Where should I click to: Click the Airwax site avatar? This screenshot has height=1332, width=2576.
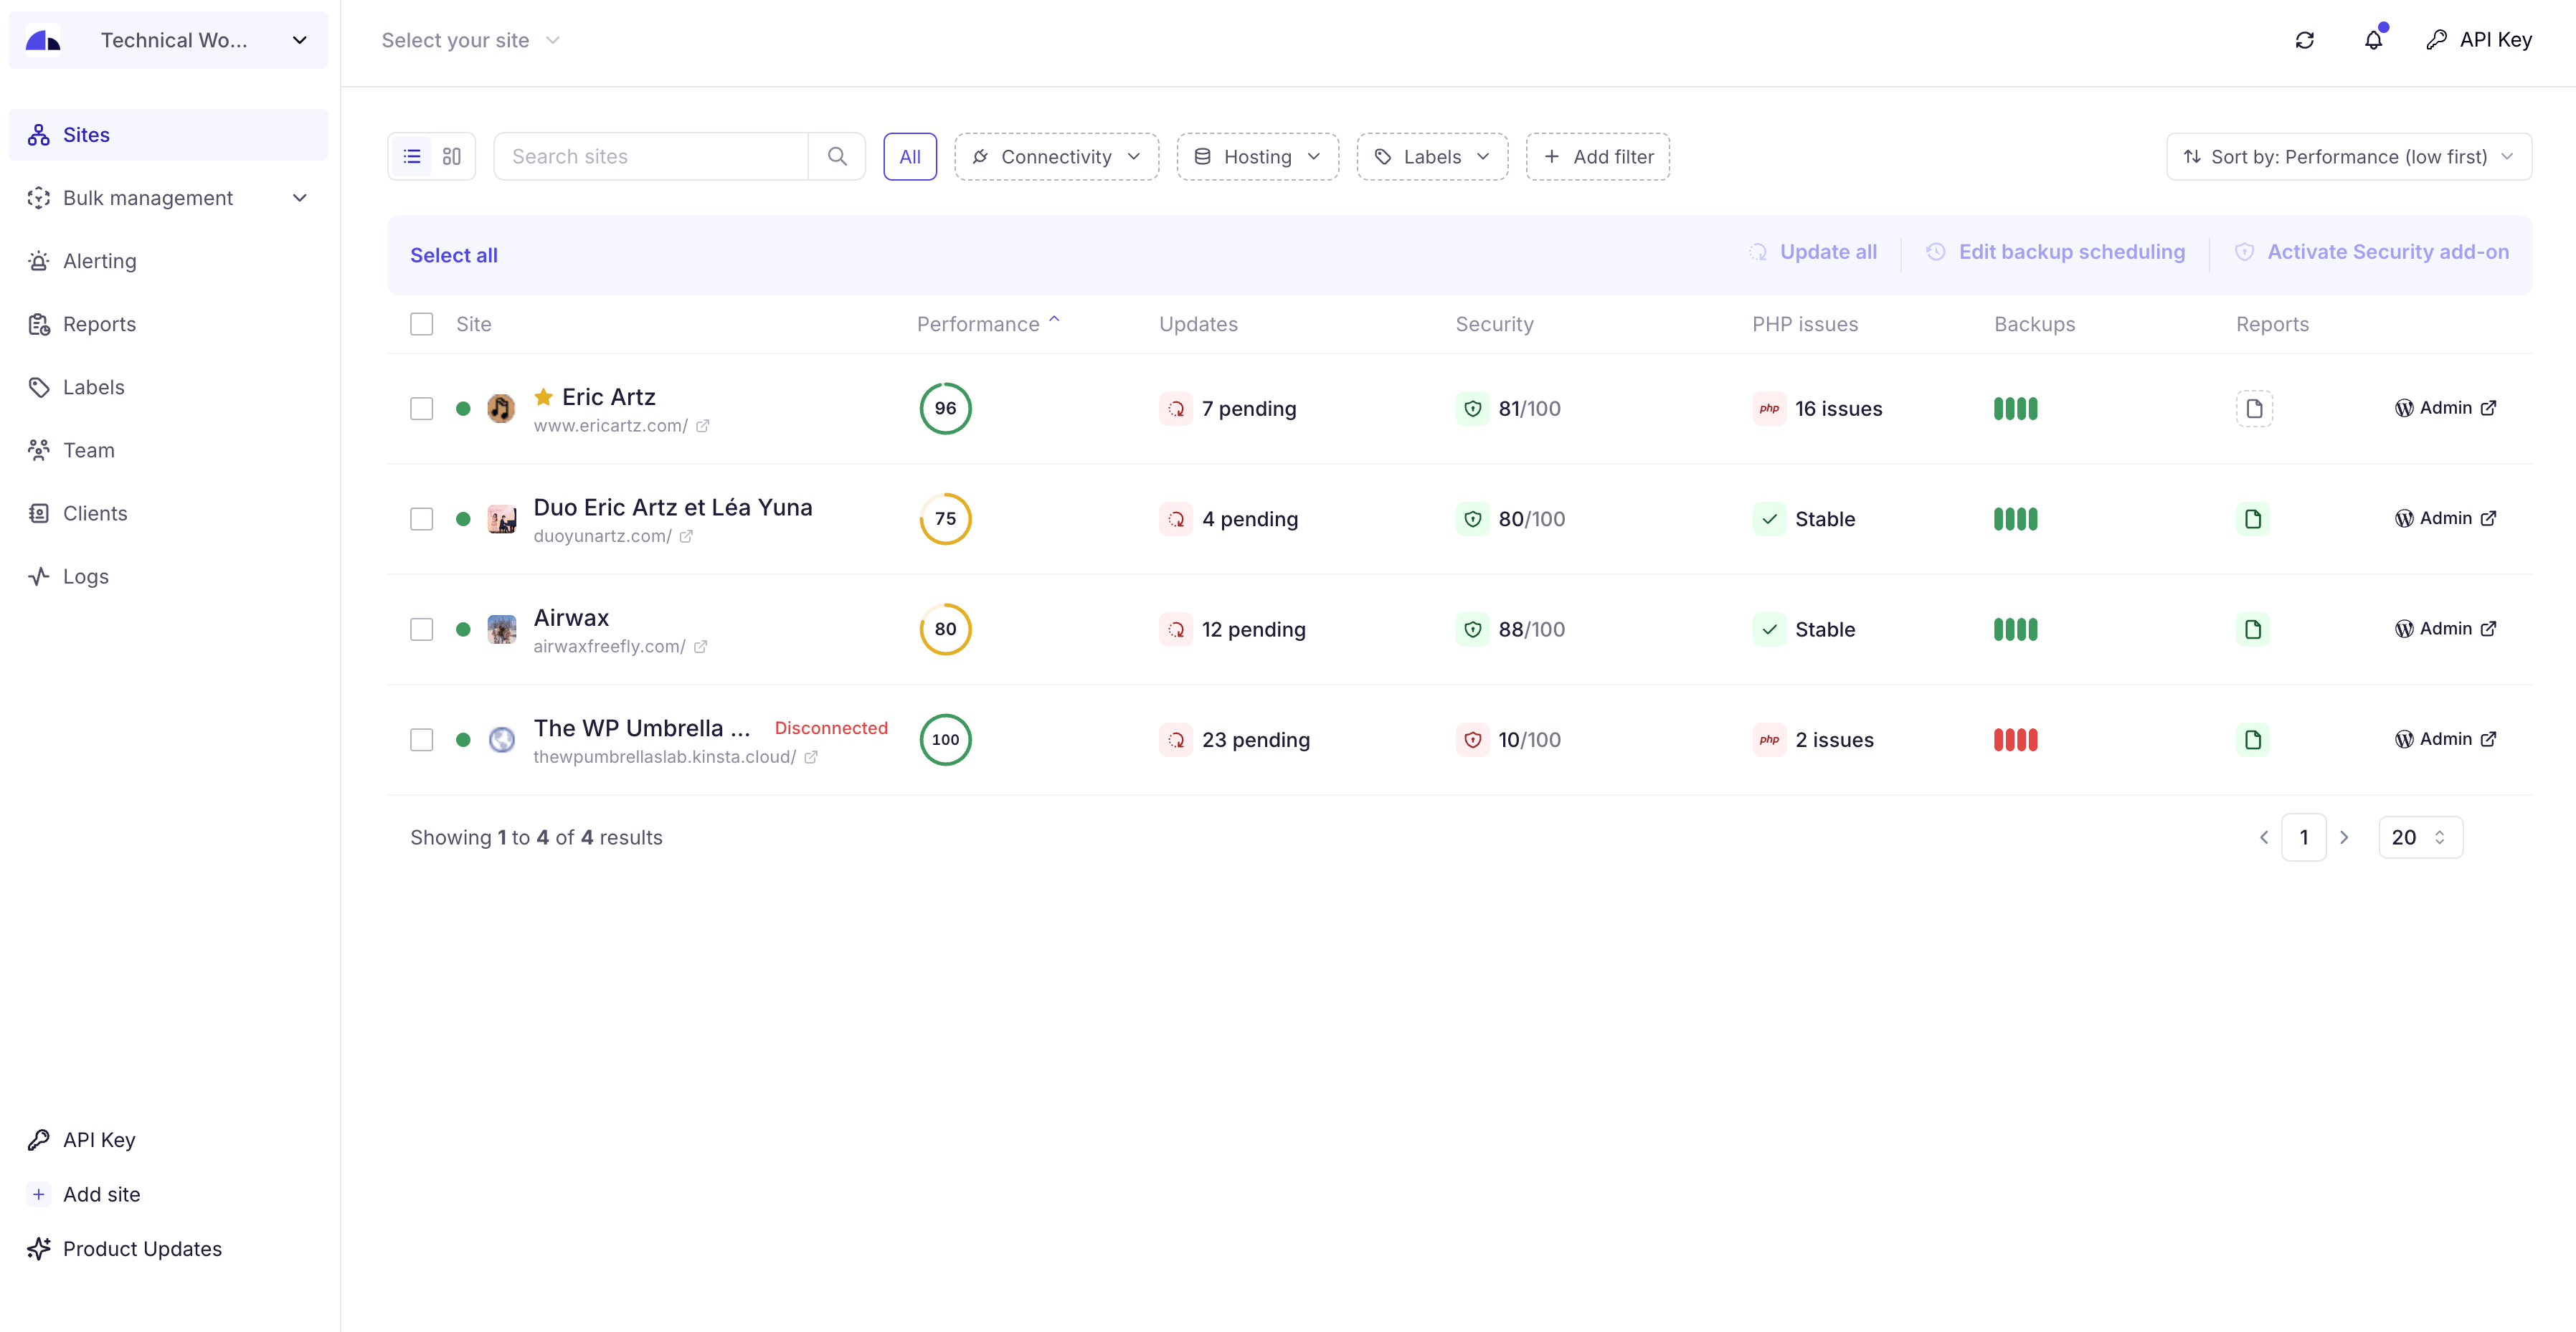(501, 630)
